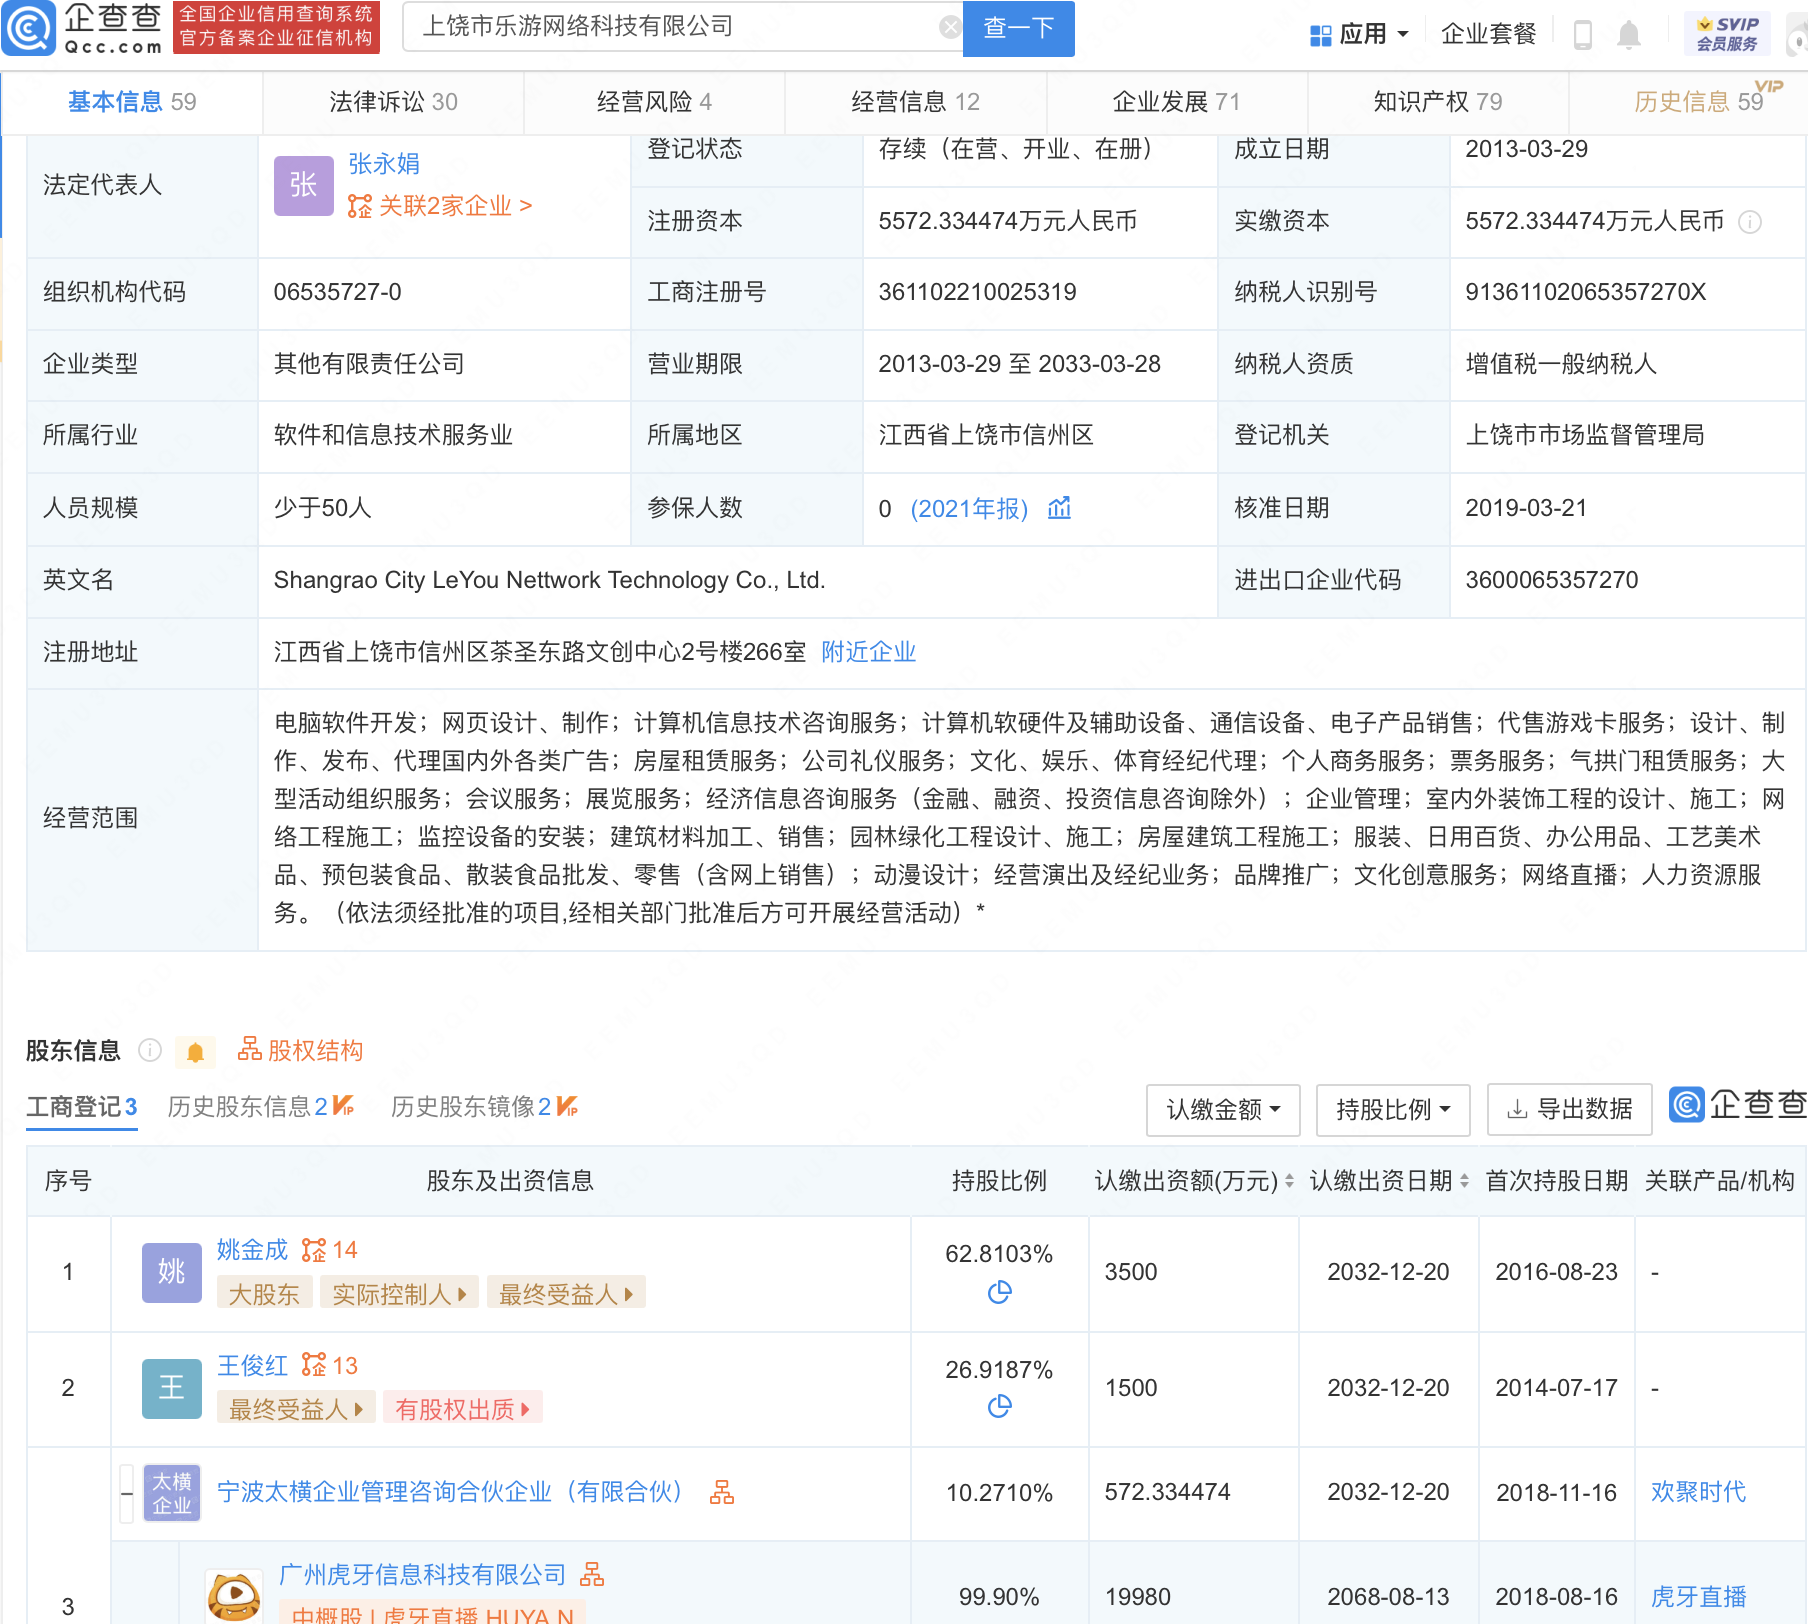Screen dimensions: 1808x1624
Task: Click the apps grid icon next to 应用
Action: click(x=1320, y=35)
